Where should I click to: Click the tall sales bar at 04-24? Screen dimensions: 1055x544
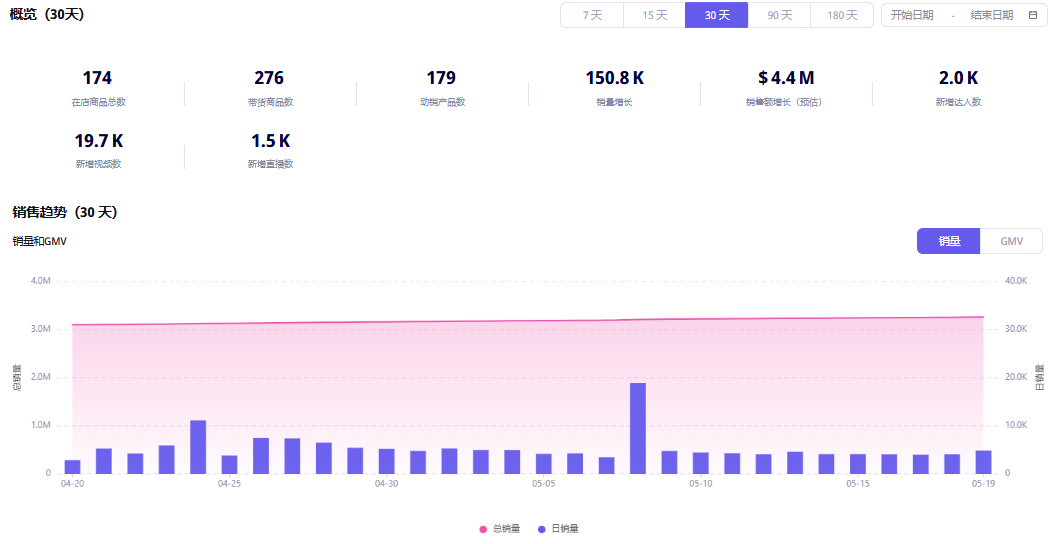[198, 446]
